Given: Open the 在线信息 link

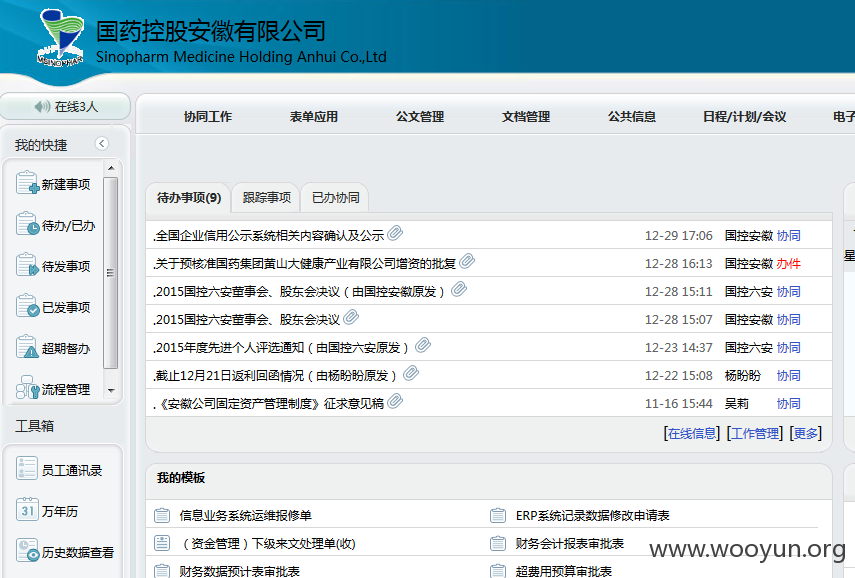Looking at the screenshot, I should (692, 434).
